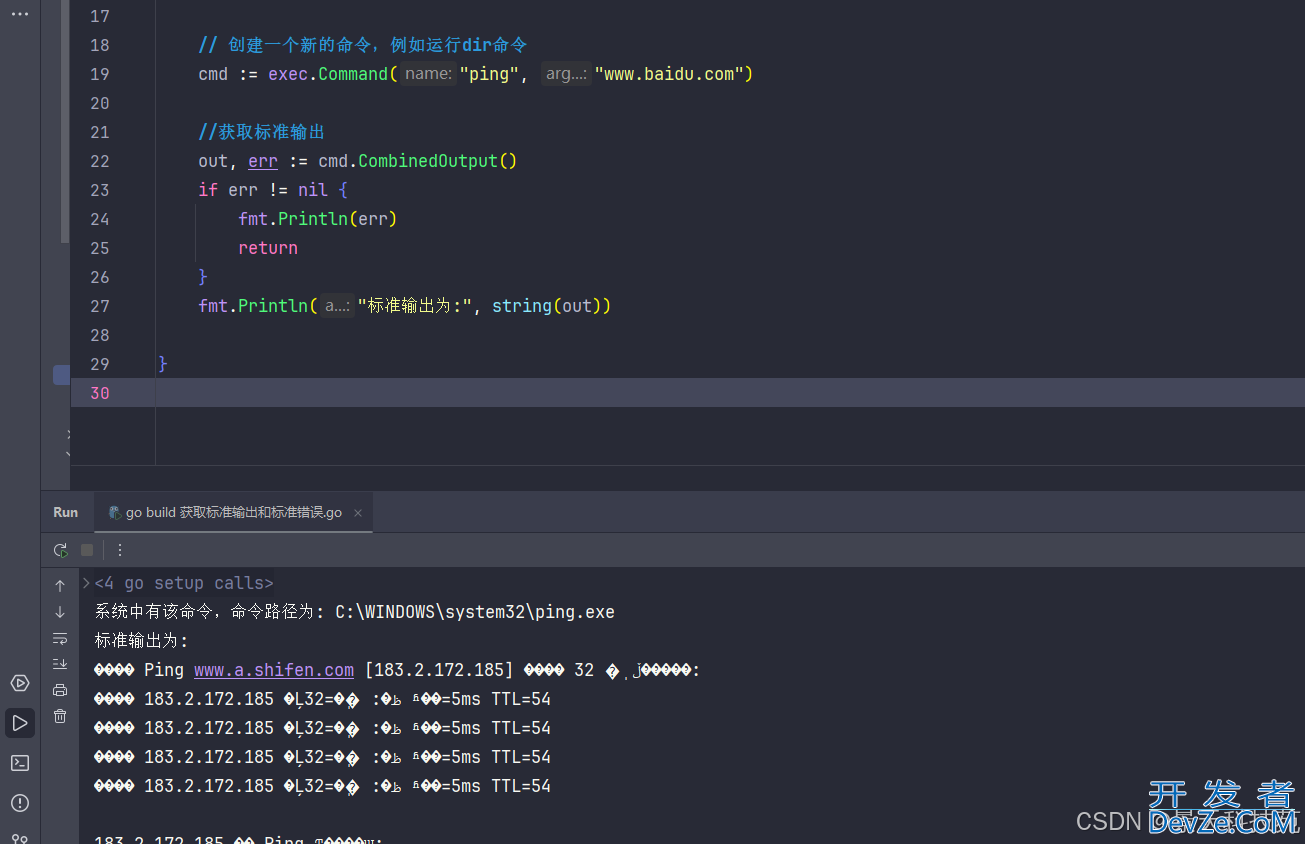
Task: Rerun the go build configuration
Action: (61, 550)
